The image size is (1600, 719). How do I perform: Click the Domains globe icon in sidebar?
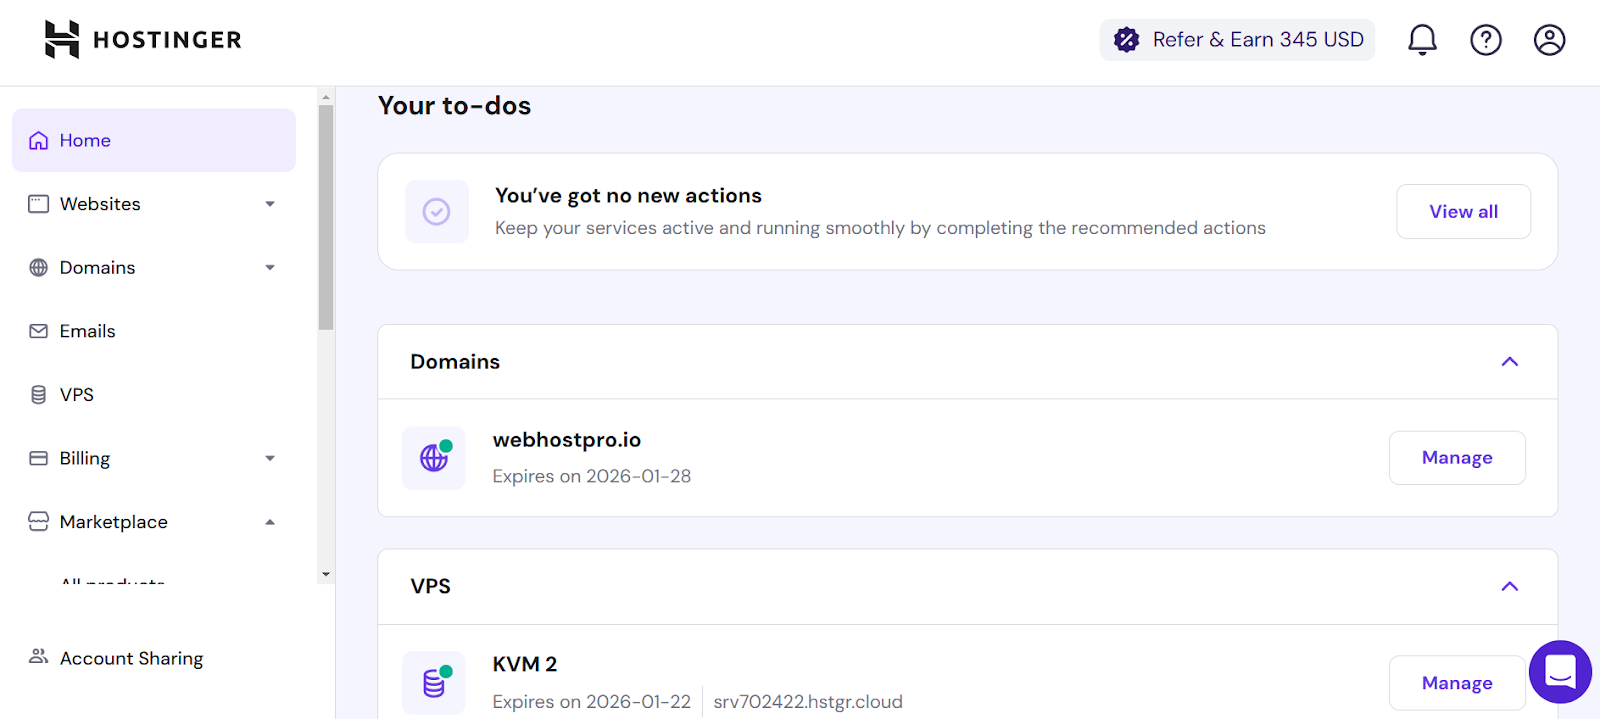[38, 267]
